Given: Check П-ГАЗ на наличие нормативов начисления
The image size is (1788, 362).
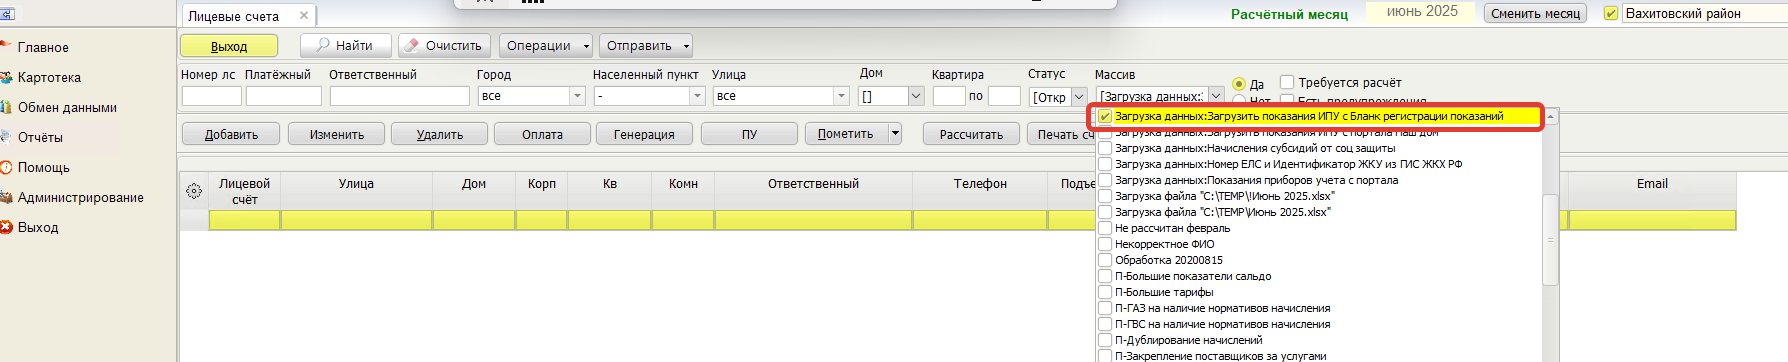Looking at the screenshot, I should 1105,308.
